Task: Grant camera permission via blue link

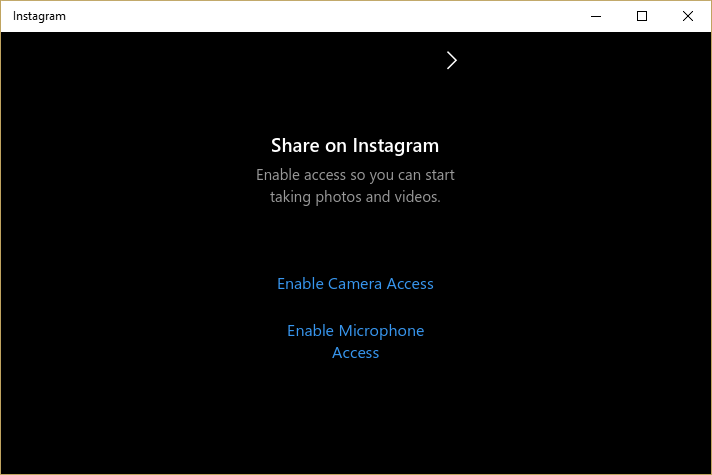Action: click(x=355, y=284)
